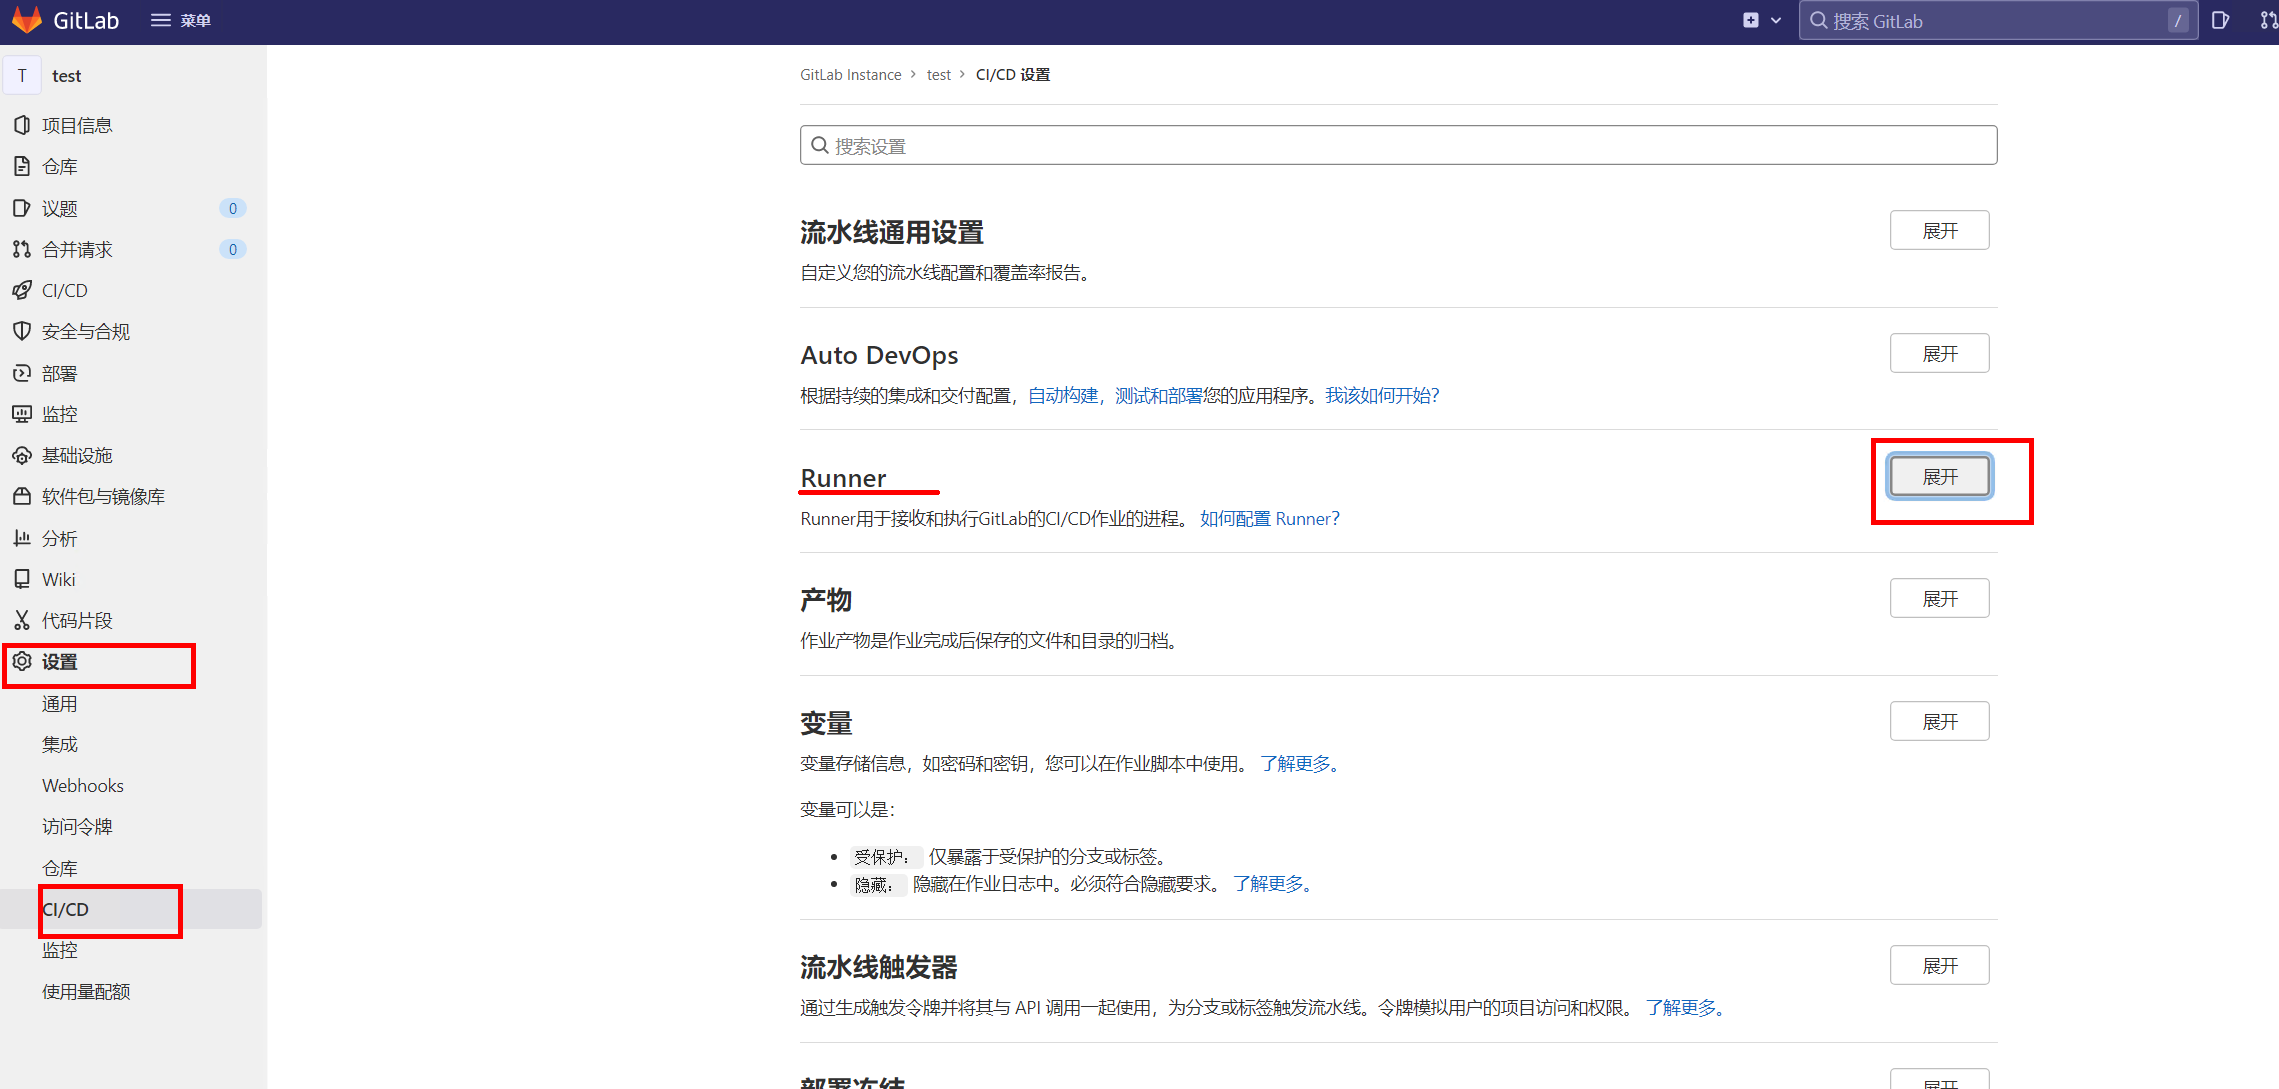Open 访问令牌 settings submenu item
2279x1089 pixels.
[x=77, y=826]
